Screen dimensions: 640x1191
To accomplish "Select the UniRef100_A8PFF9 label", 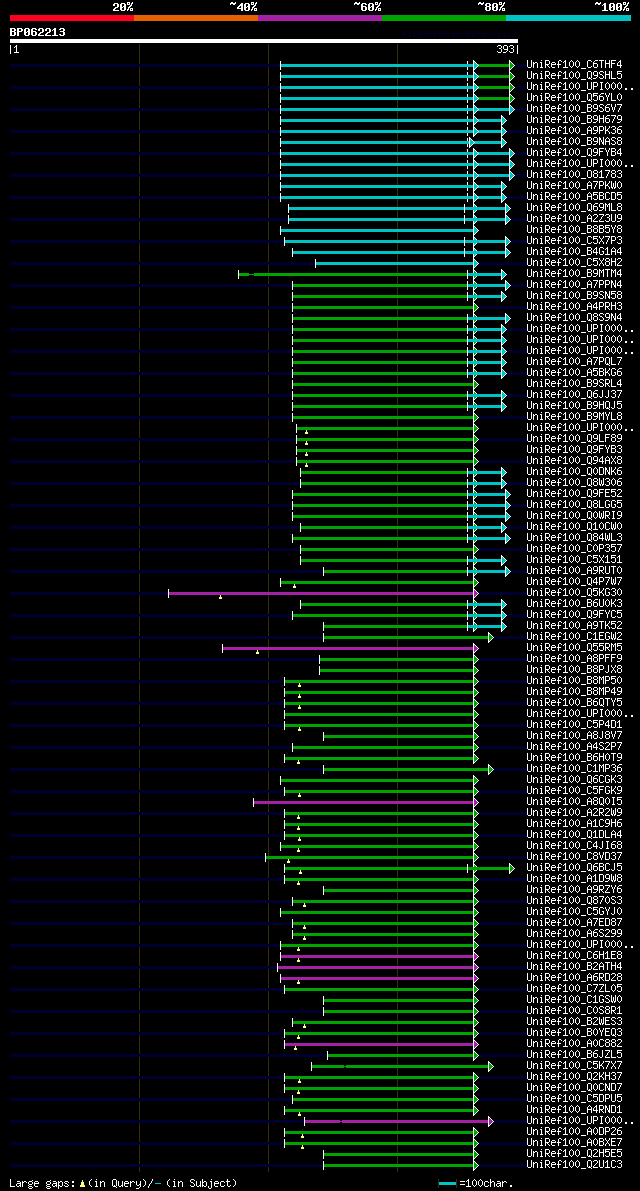I will (574, 659).
